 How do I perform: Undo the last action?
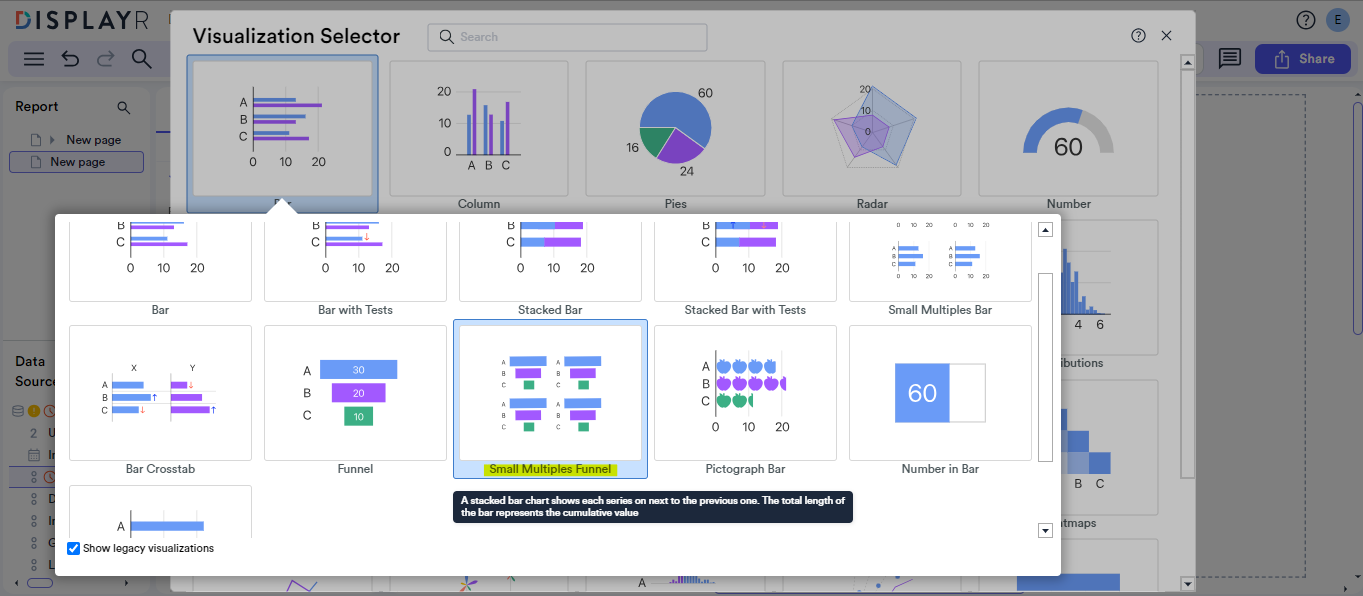click(x=69, y=59)
